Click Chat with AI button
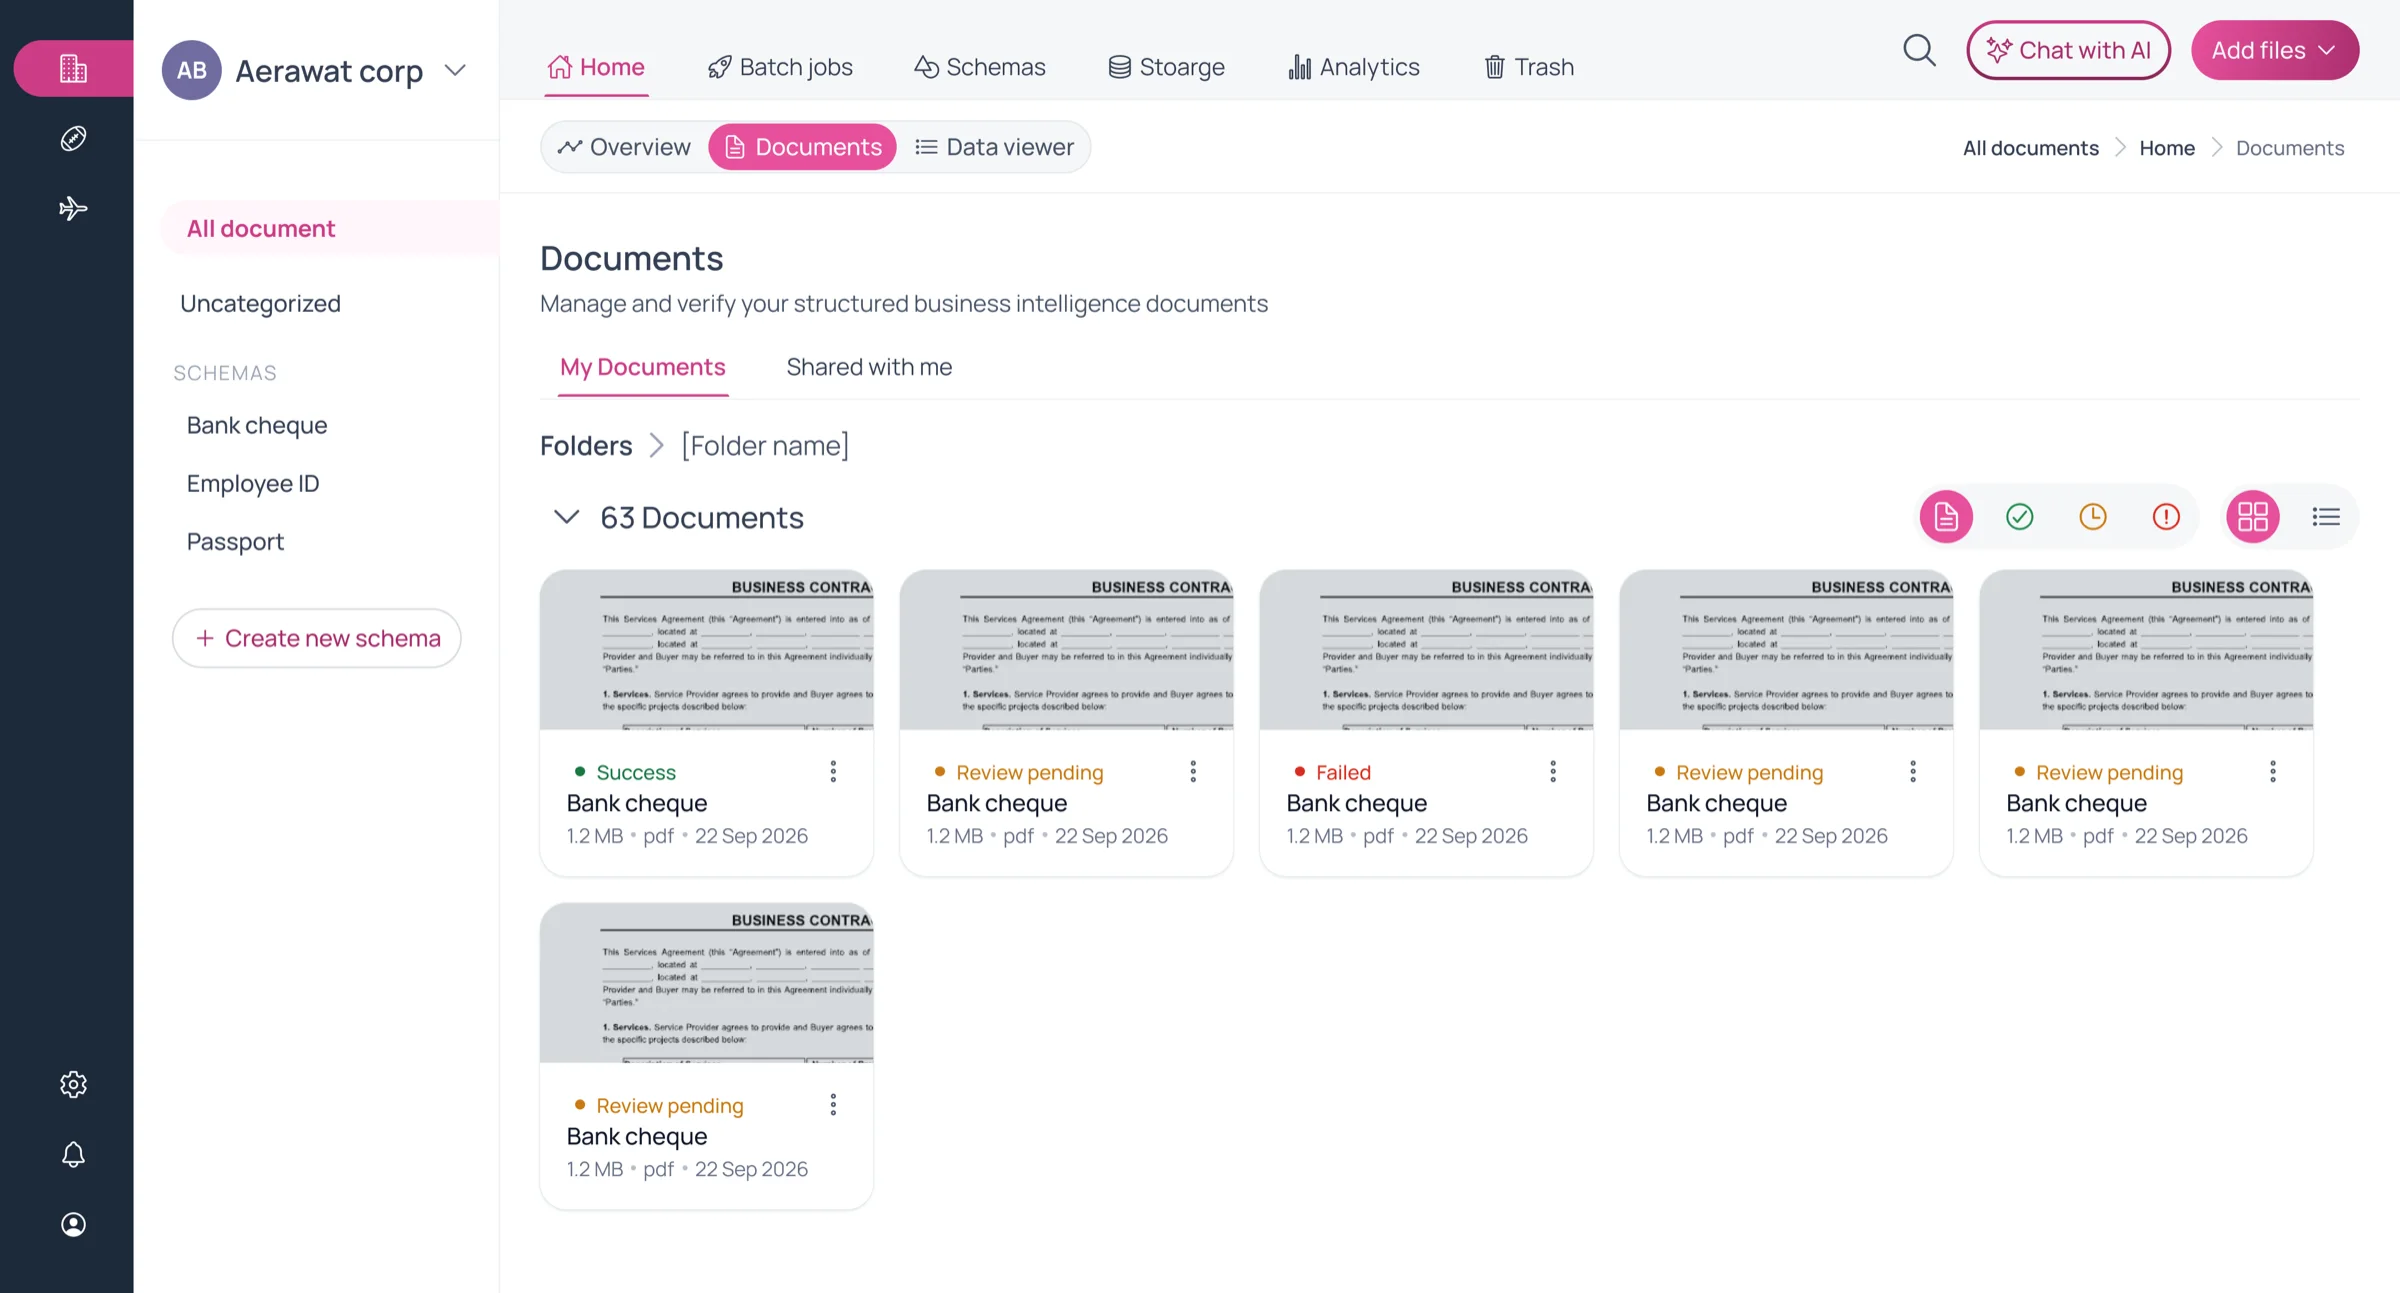This screenshot has height=1293, width=2400. (x=2068, y=50)
